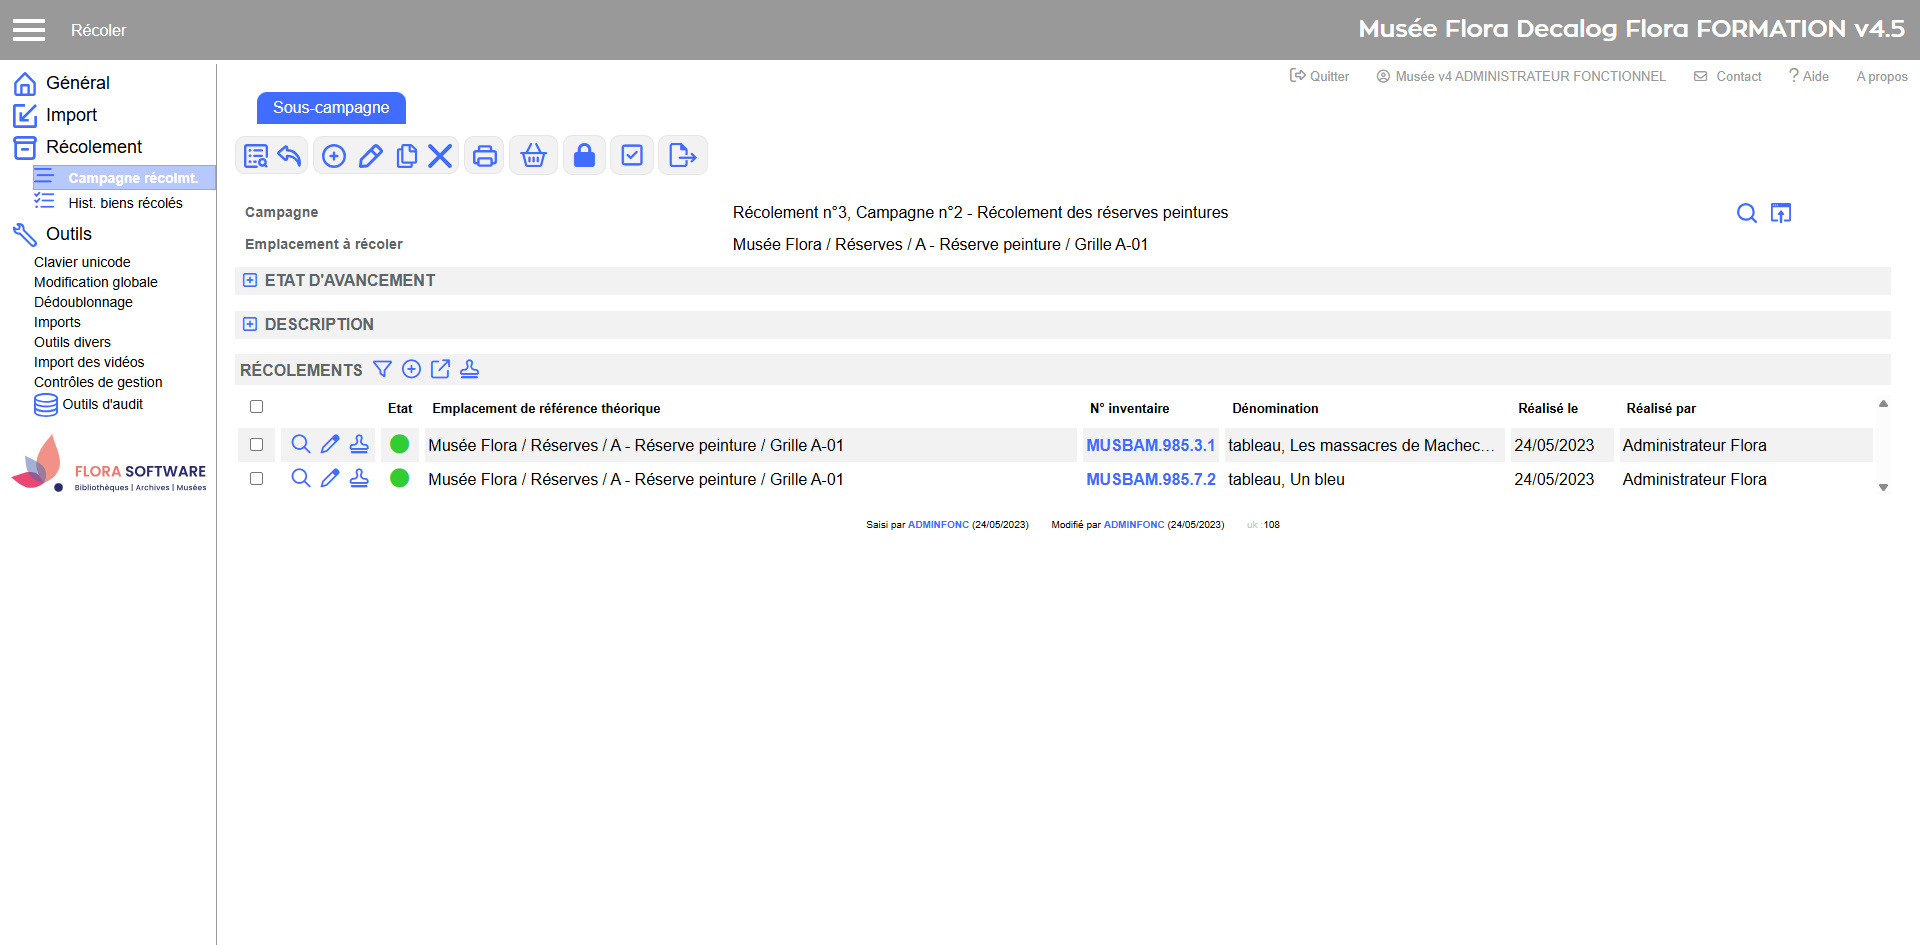This screenshot has height=945, width=1920.
Task: Expand the DESCRIPTION section
Action: pos(250,325)
